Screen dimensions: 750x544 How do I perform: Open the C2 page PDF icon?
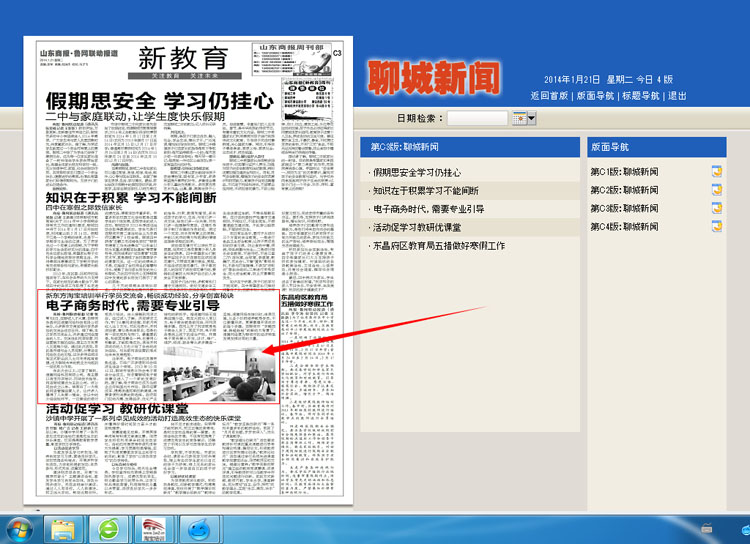point(716,190)
